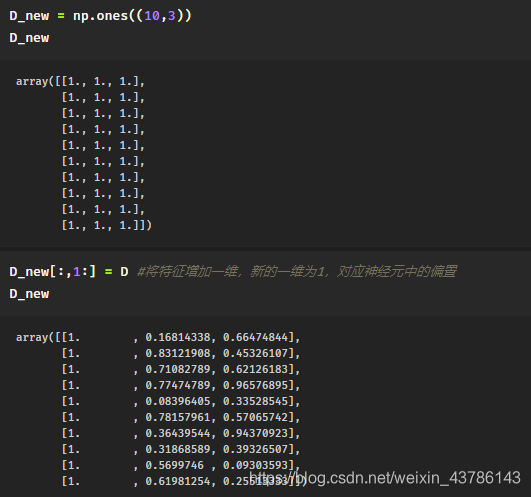Select the value 0.09303593
This screenshot has width=531, height=497.
tap(255, 466)
